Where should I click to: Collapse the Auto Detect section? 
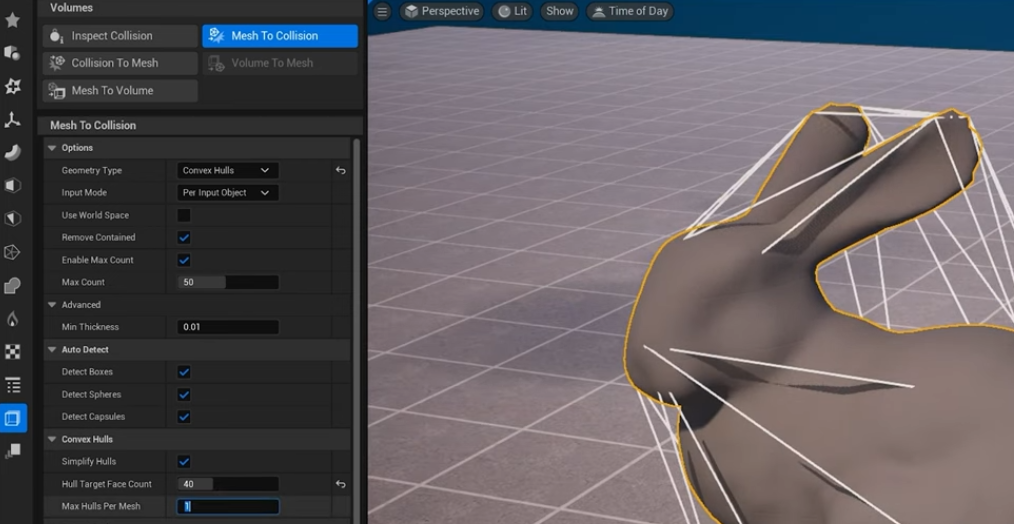(52, 349)
